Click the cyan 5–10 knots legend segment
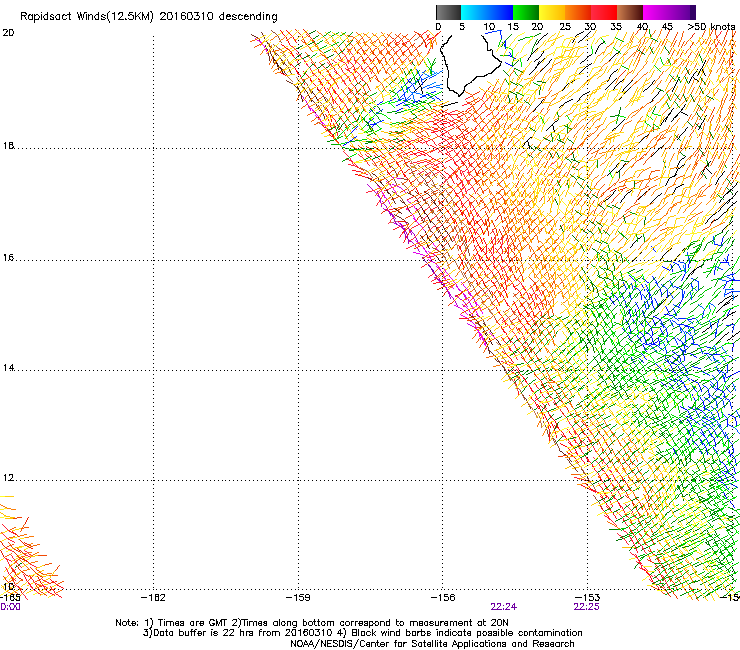This screenshot has height=650, width=740. [x=474, y=12]
